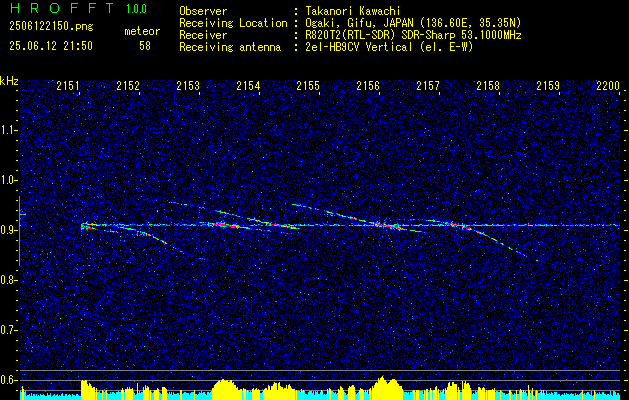Click the 2153 time axis marker

click(188, 86)
